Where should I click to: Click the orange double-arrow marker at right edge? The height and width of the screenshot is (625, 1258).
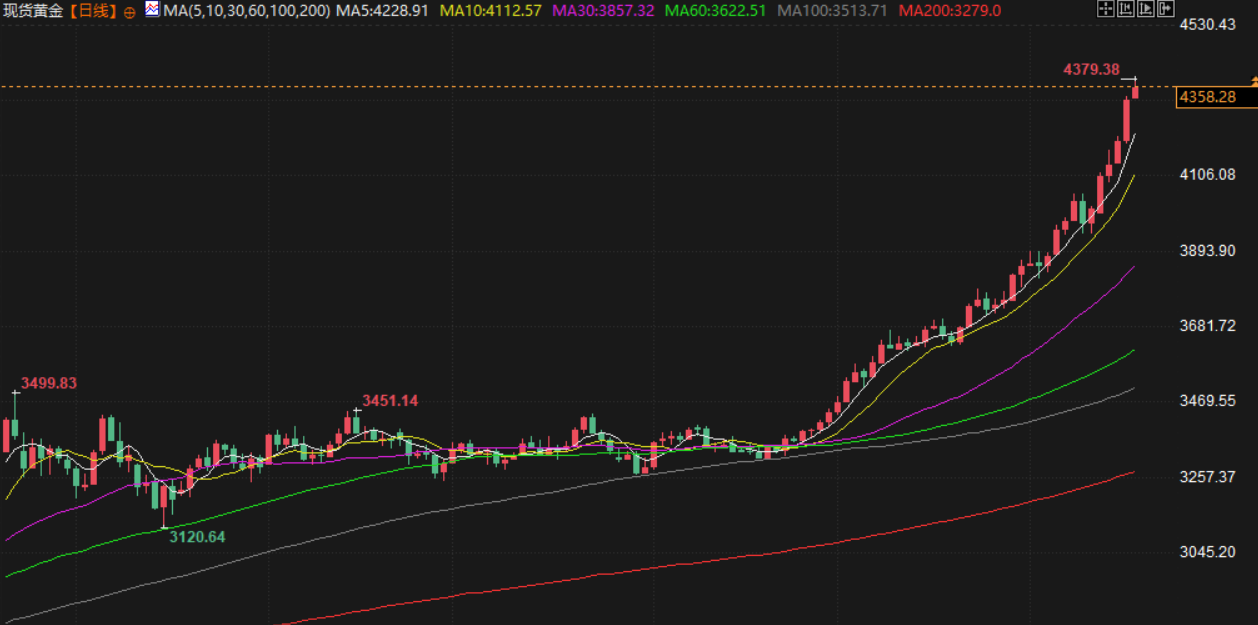pyautogui.click(x=1254, y=80)
